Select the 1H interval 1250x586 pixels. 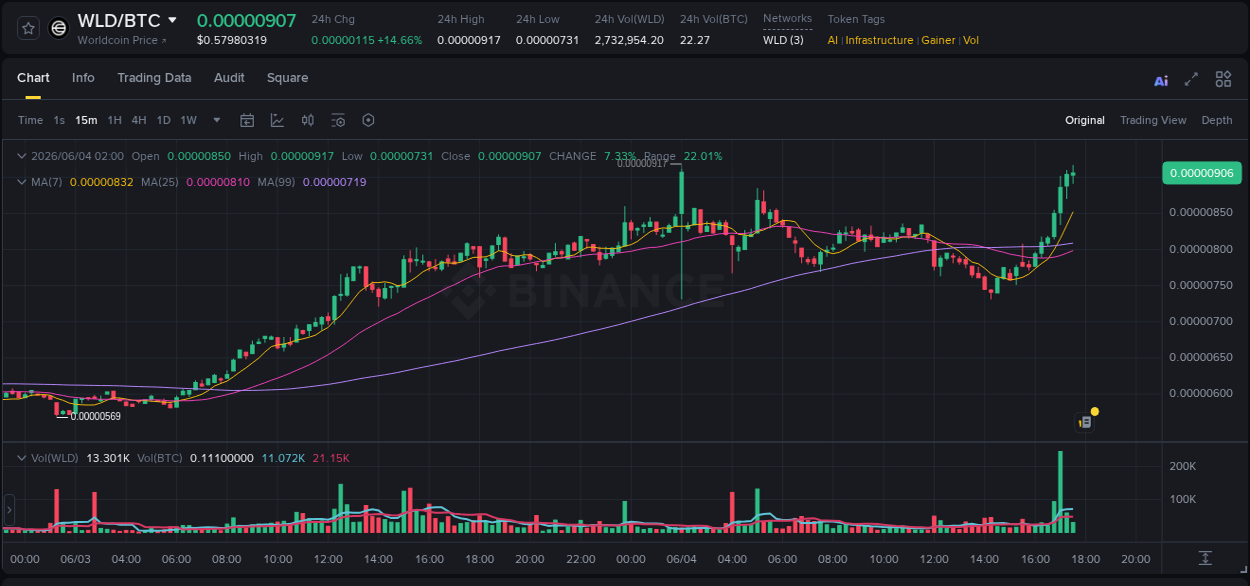[x=114, y=120]
